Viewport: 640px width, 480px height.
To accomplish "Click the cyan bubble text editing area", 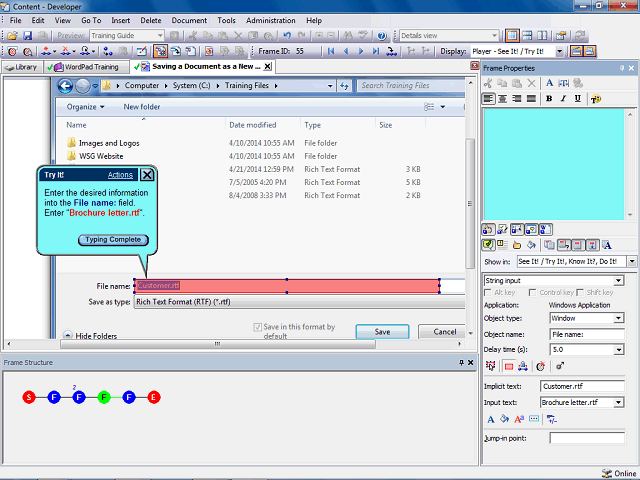I will (554, 164).
